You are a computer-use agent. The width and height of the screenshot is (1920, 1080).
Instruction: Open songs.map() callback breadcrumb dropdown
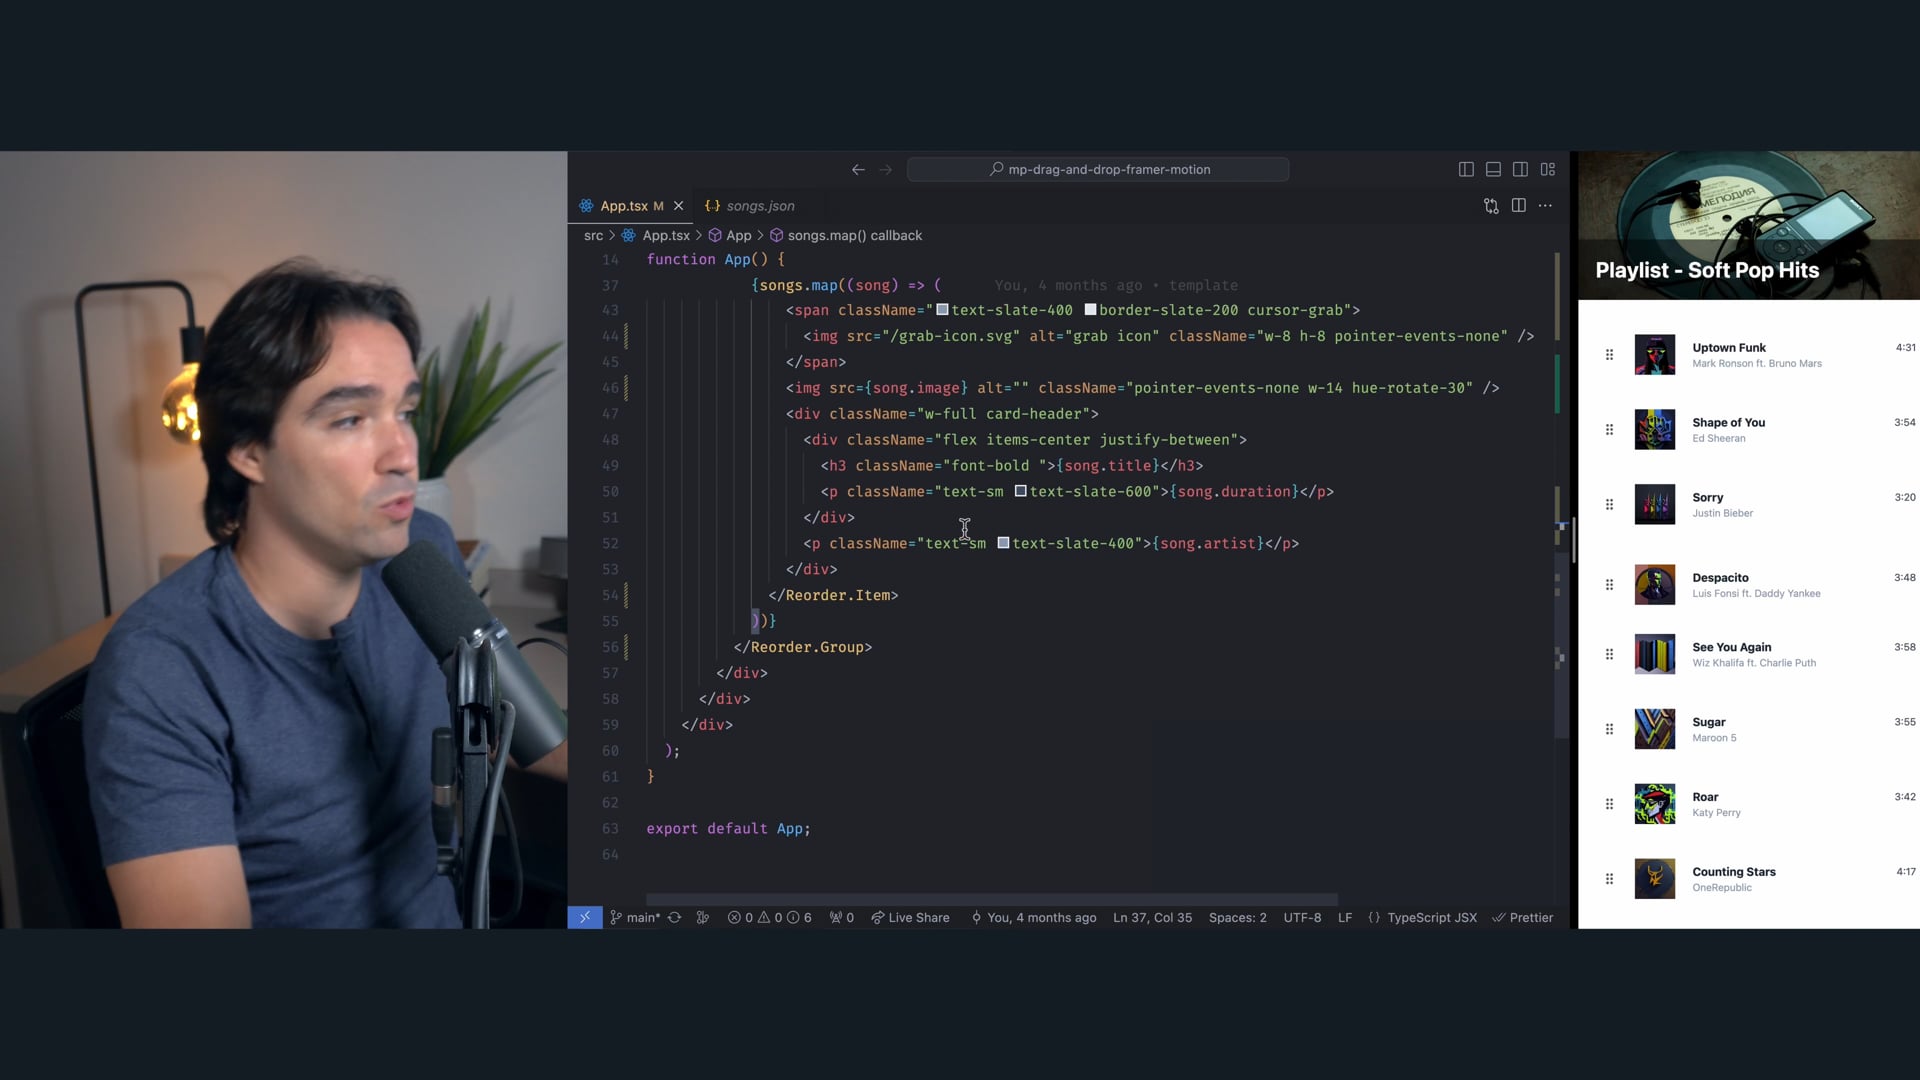tap(854, 236)
